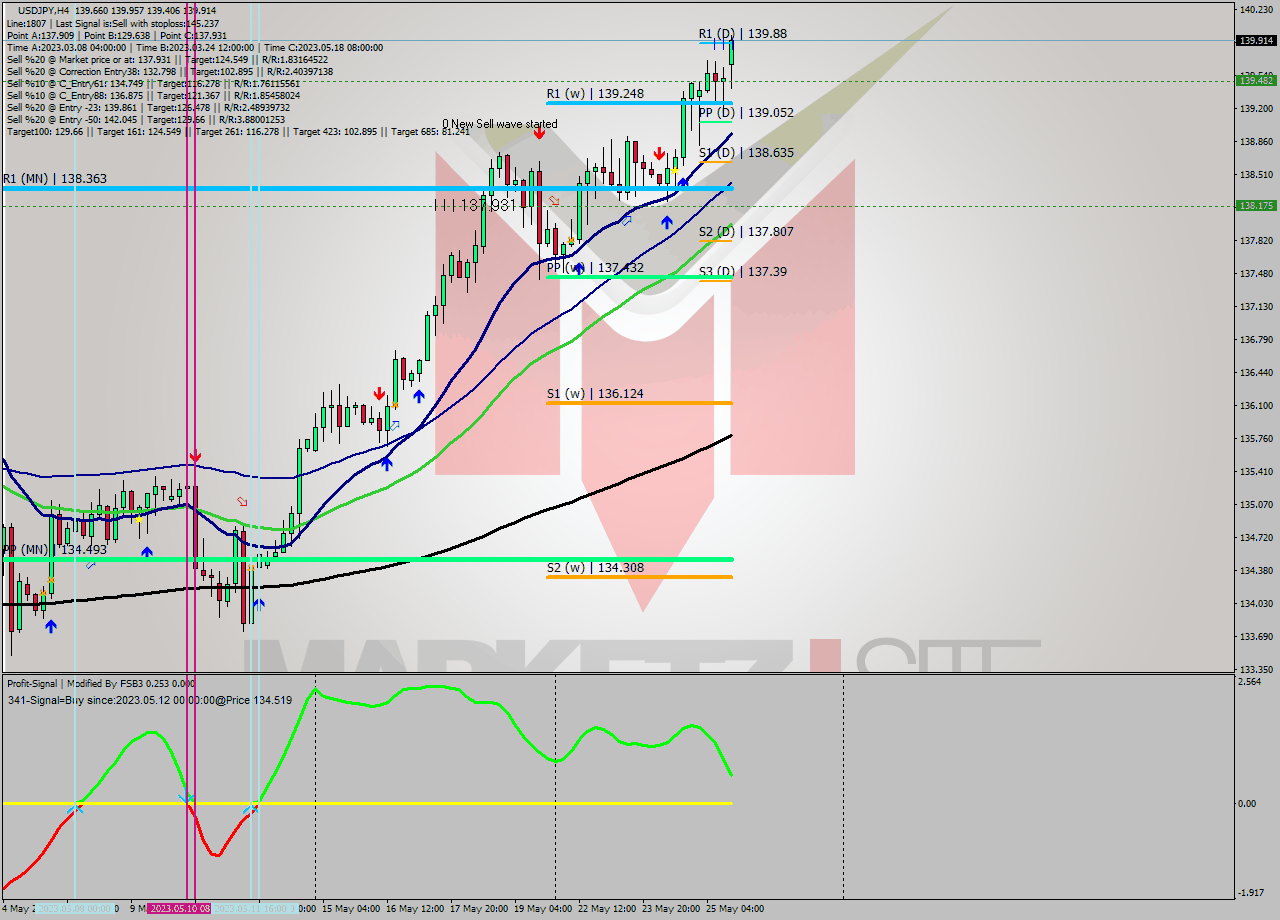Image resolution: width=1280 pixels, height=920 pixels.
Task: Click the 140.230 price axis value
Action: (1256, 9)
